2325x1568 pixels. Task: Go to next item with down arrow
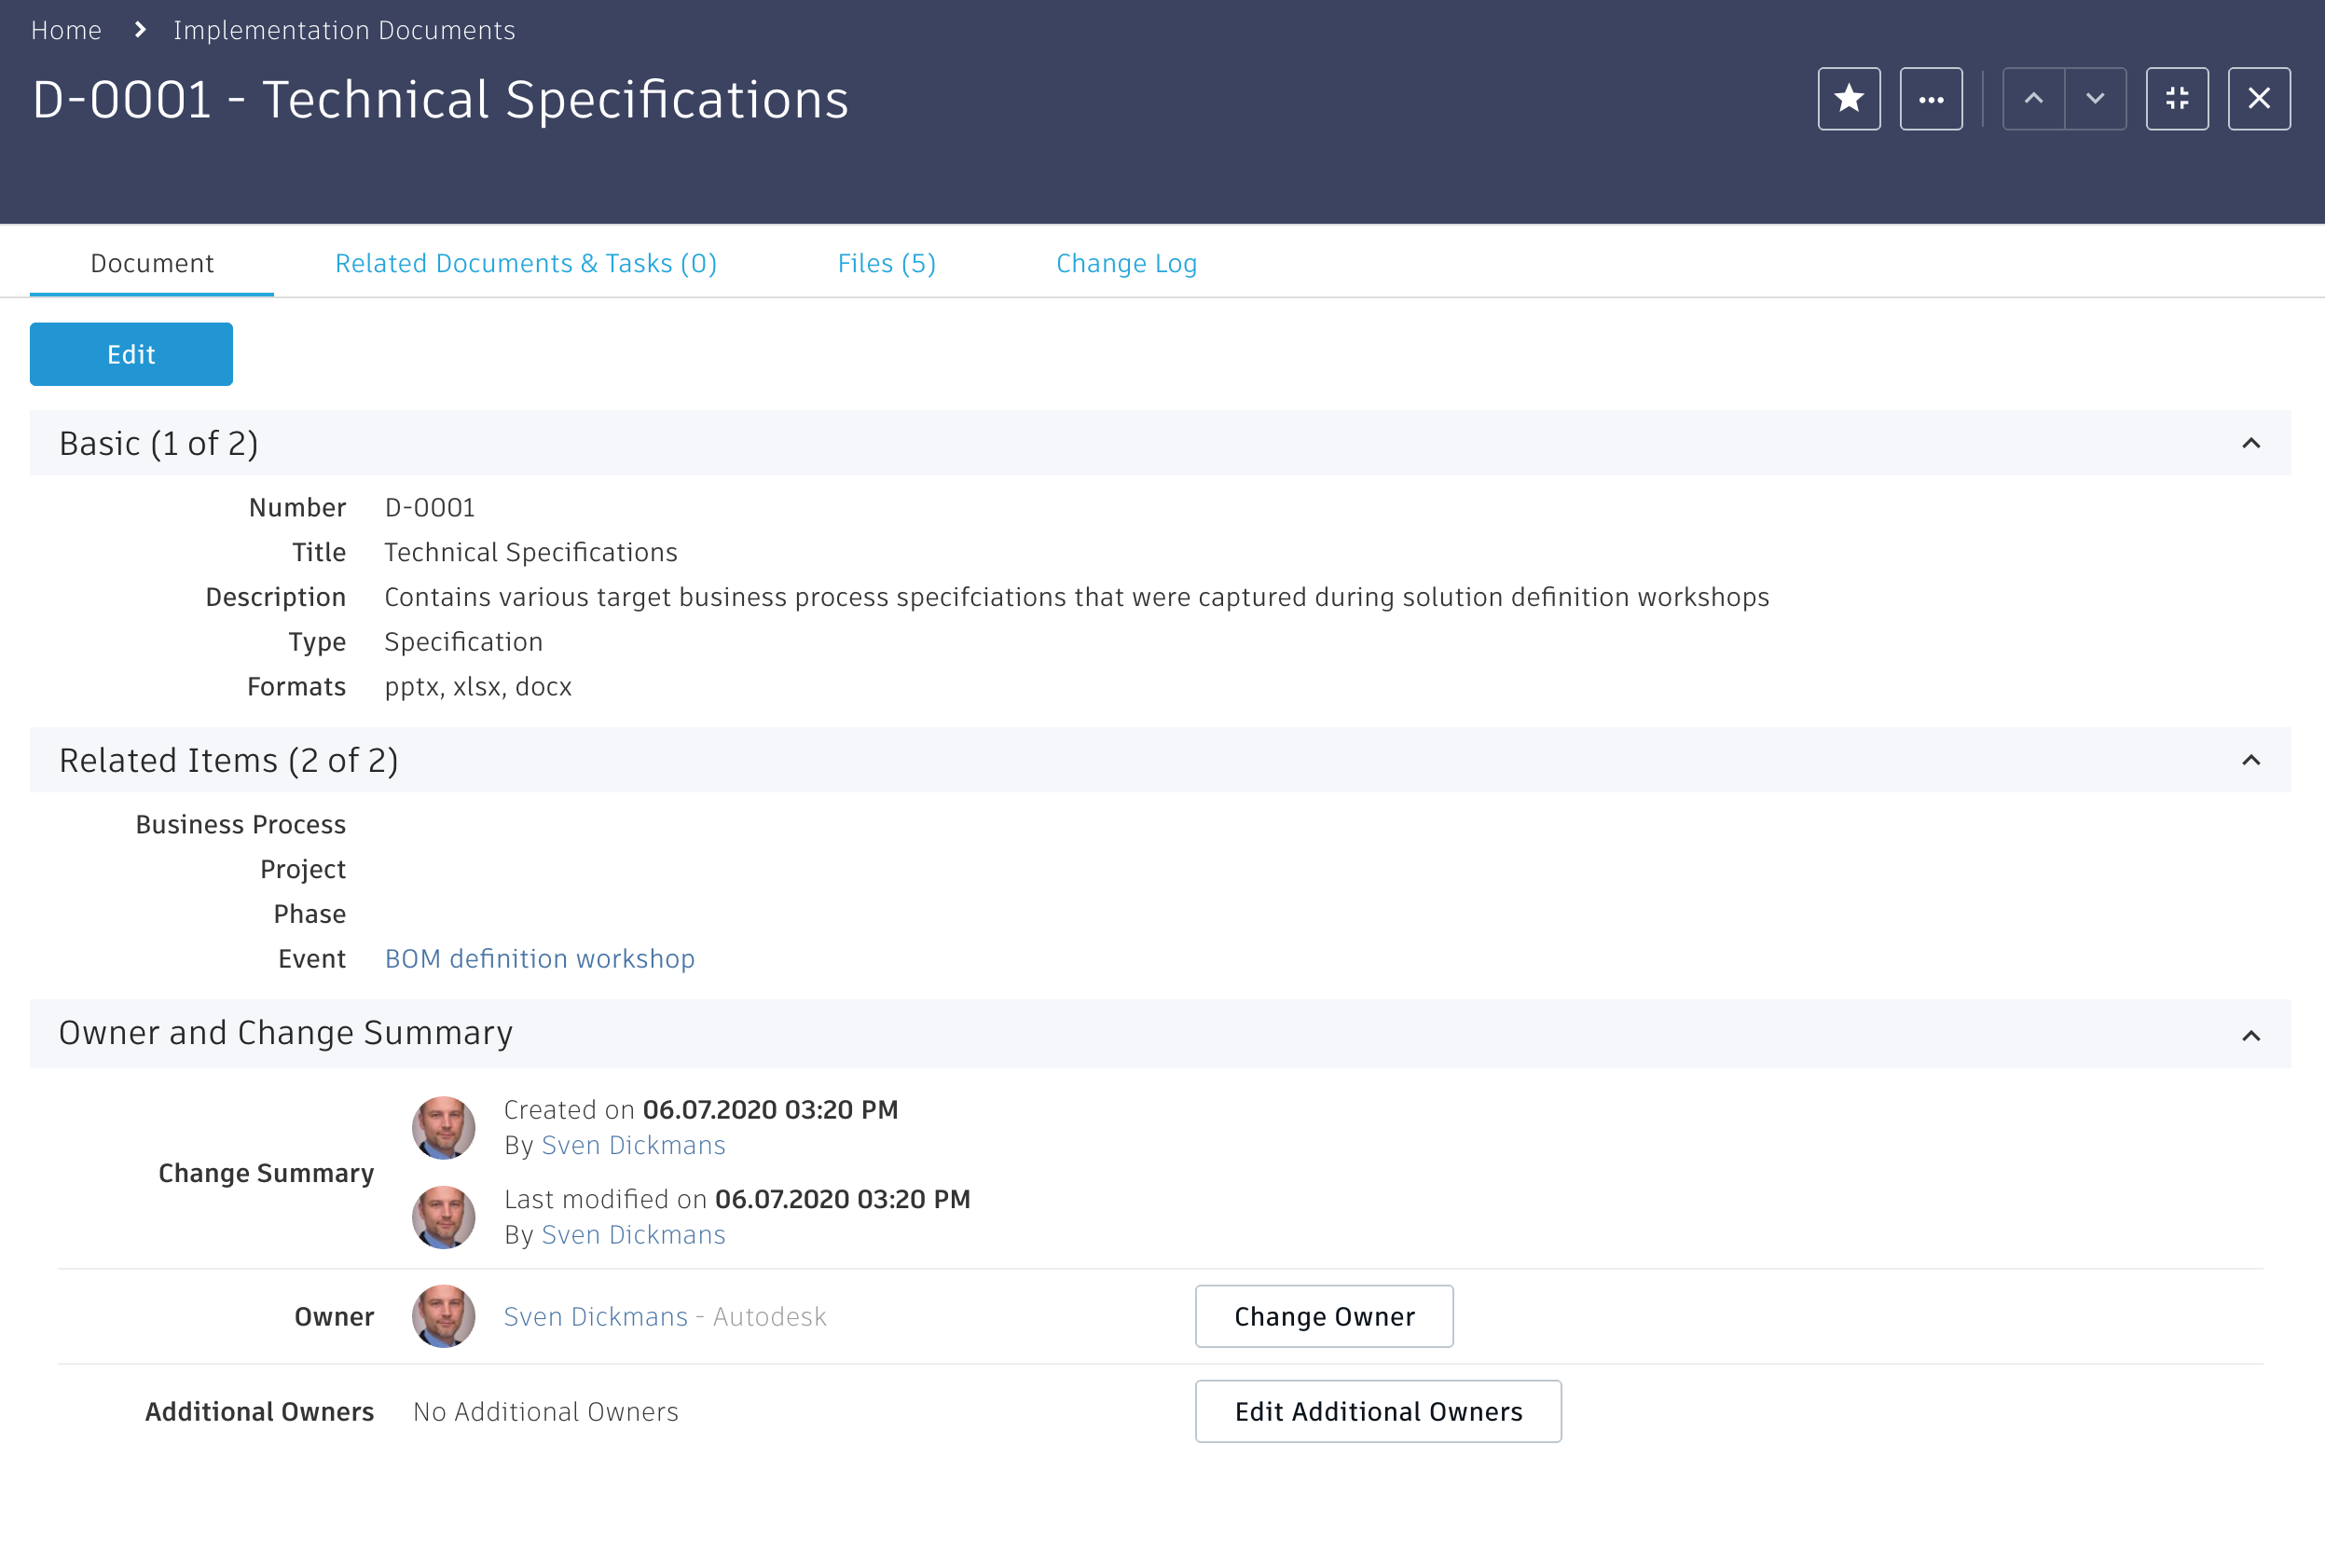click(x=2095, y=99)
